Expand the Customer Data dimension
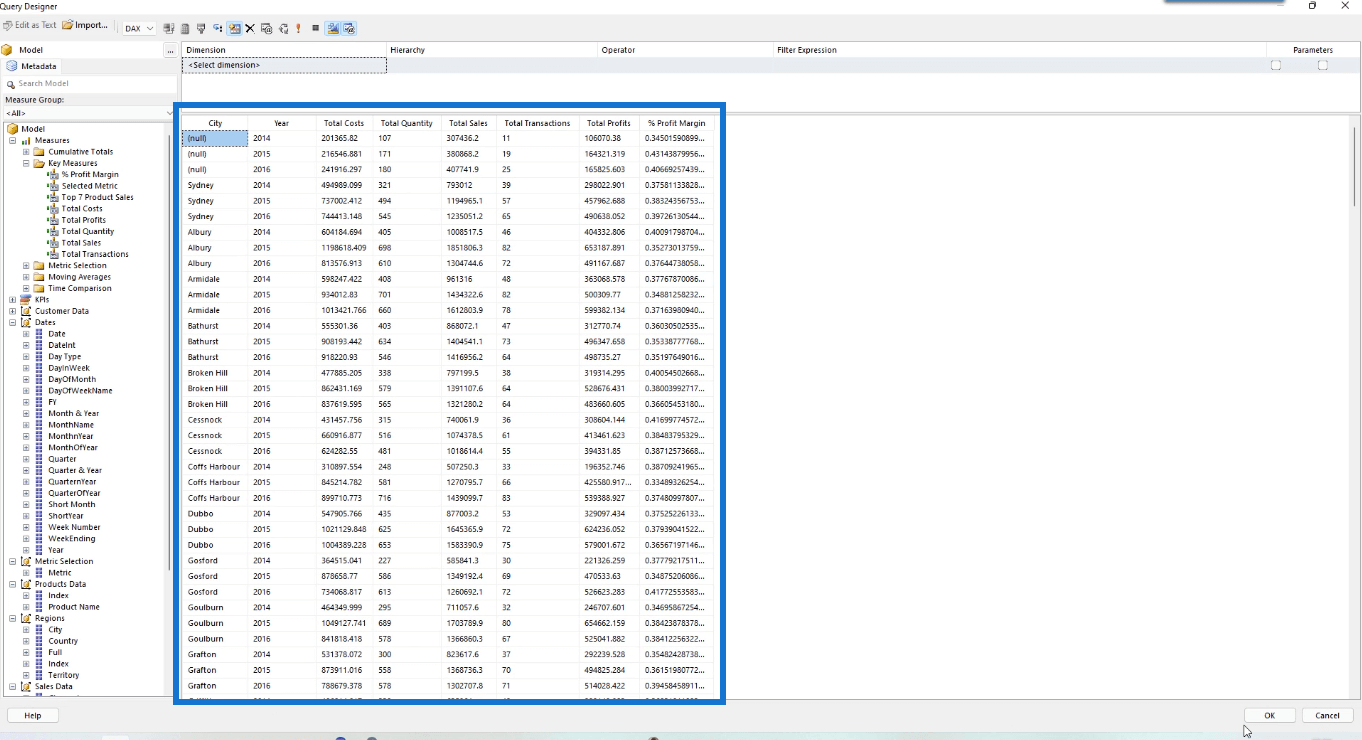This screenshot has width=1362, height=740. point(13,311)
